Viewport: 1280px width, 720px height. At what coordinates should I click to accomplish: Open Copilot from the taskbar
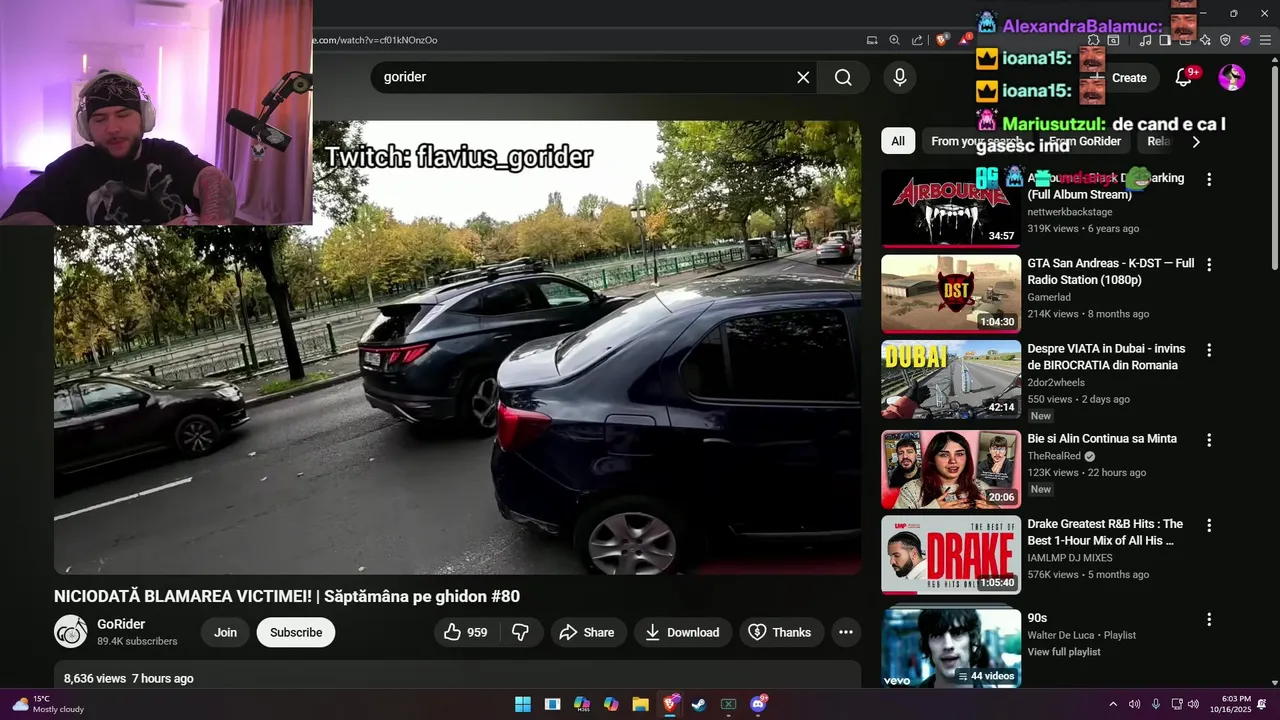click(x=611, y=704)
